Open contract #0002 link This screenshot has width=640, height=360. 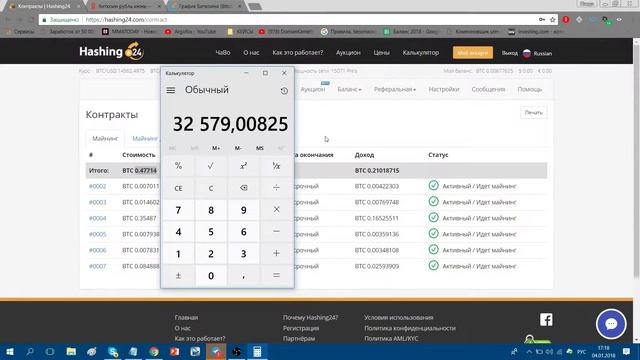point(98,186)
